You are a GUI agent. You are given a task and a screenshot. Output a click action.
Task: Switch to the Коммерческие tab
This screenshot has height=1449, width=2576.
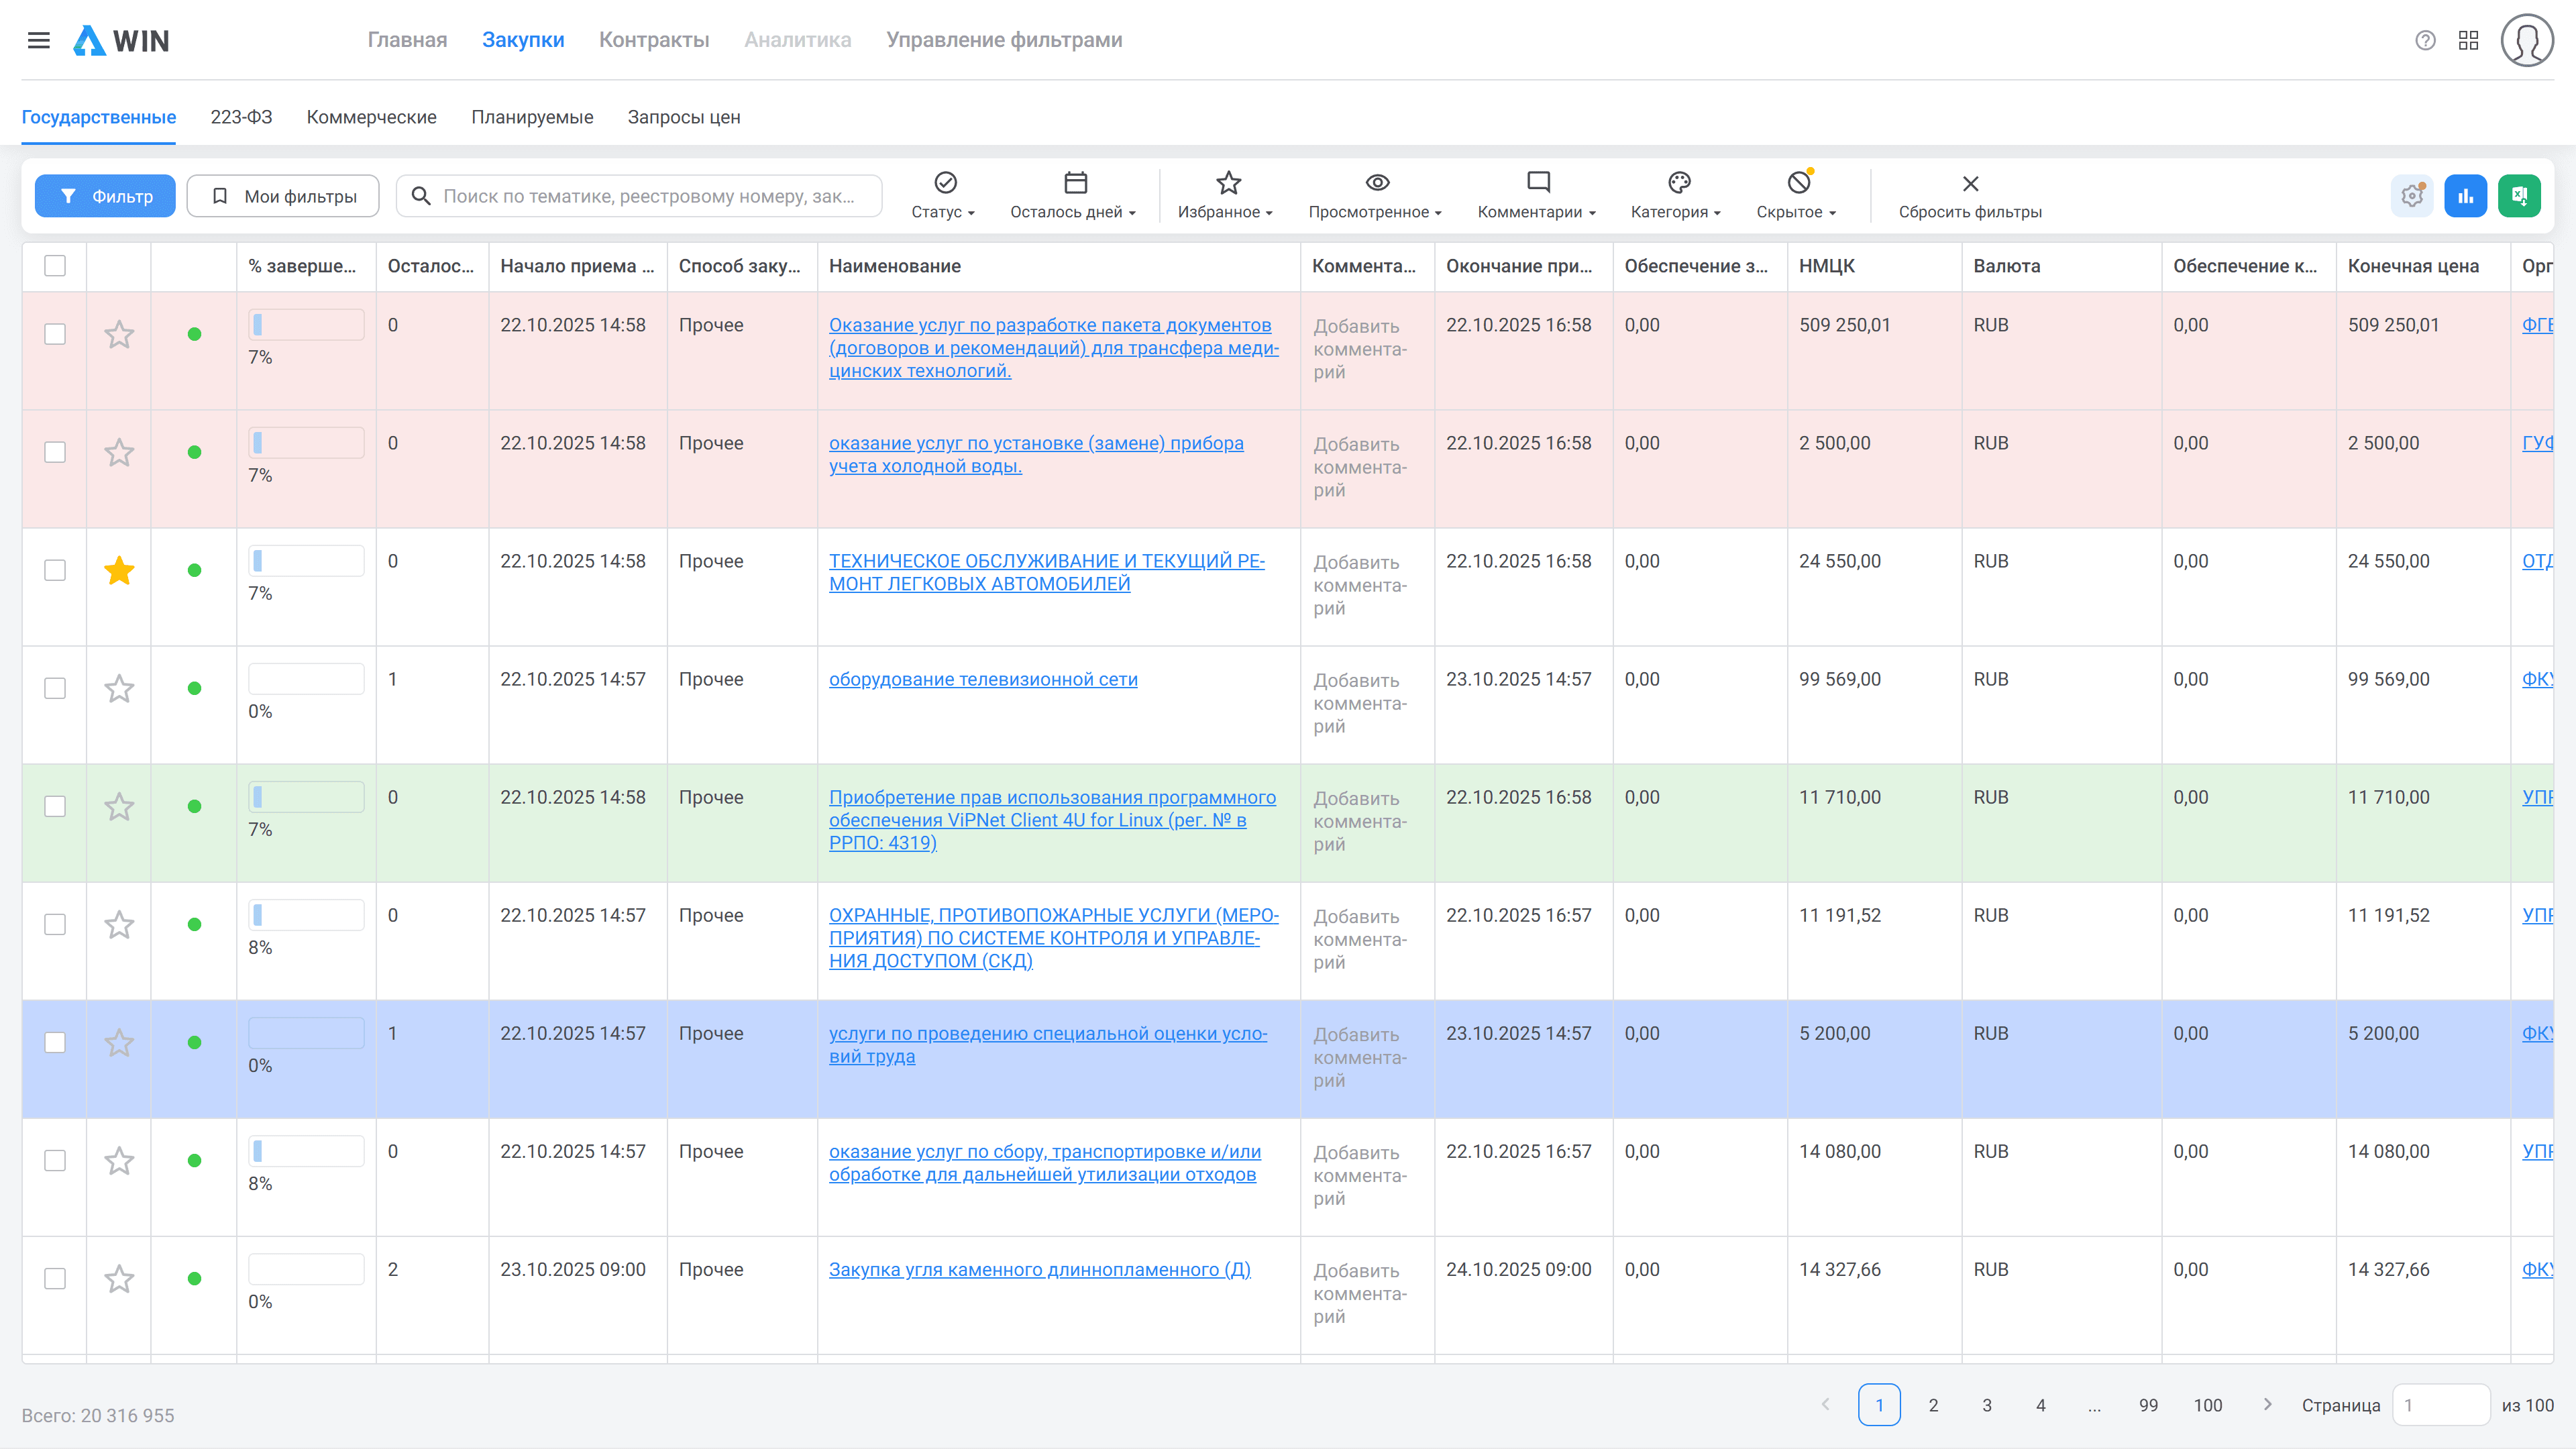point(371,117)
